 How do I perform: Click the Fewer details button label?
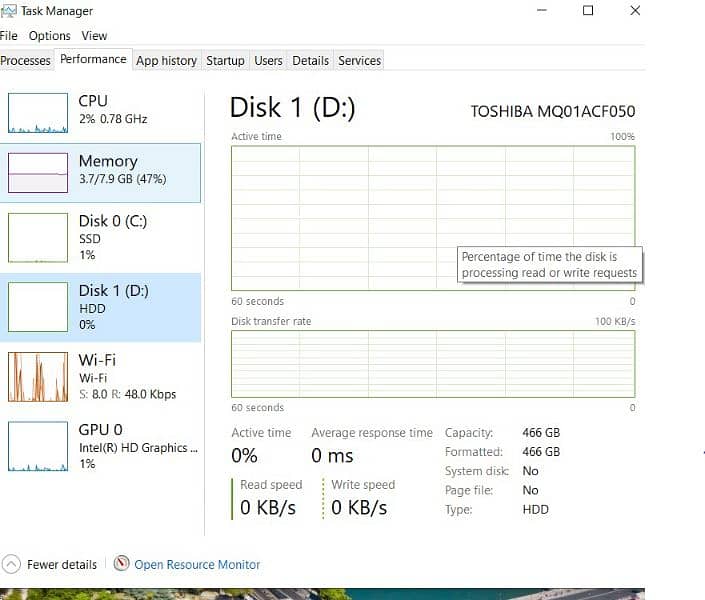(62, 564)
